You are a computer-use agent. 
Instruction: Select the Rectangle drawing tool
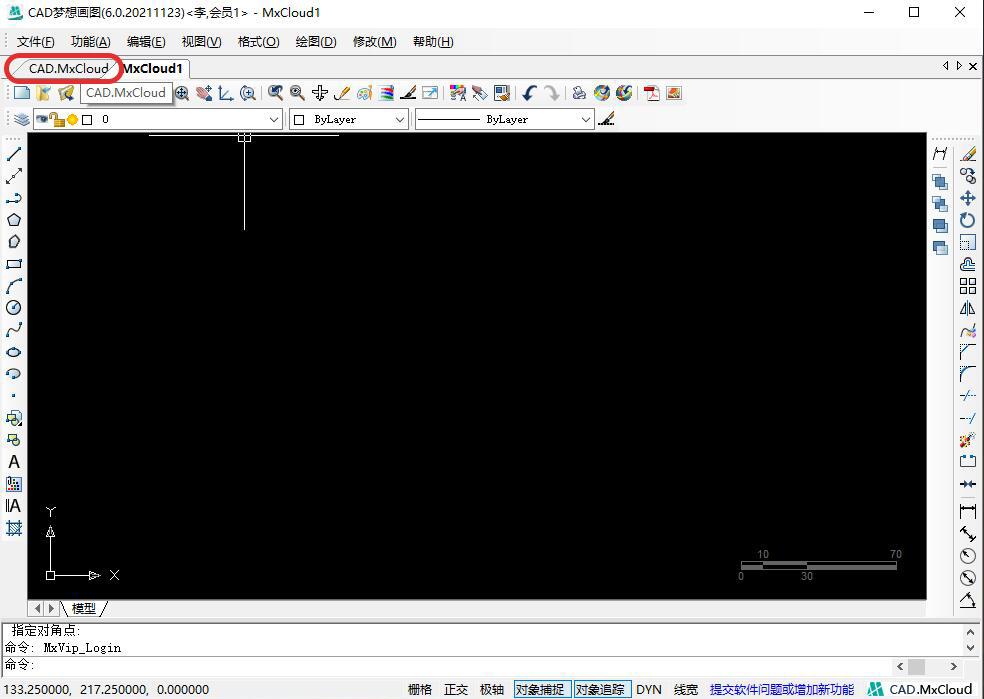click(x=14, y=264)
